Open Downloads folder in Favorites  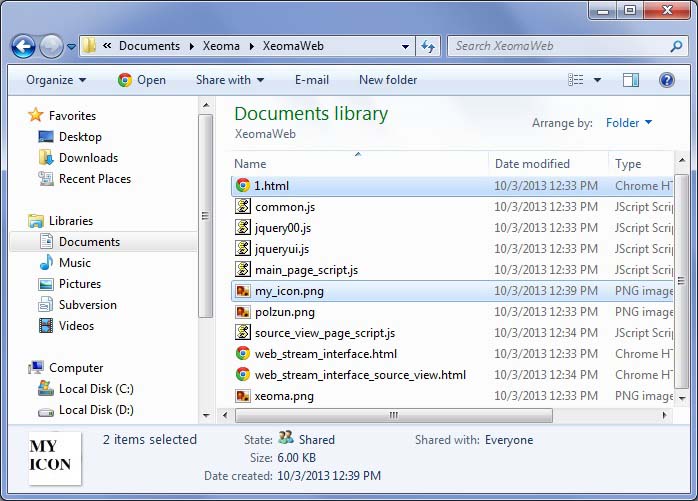click(x=88, y=158)
